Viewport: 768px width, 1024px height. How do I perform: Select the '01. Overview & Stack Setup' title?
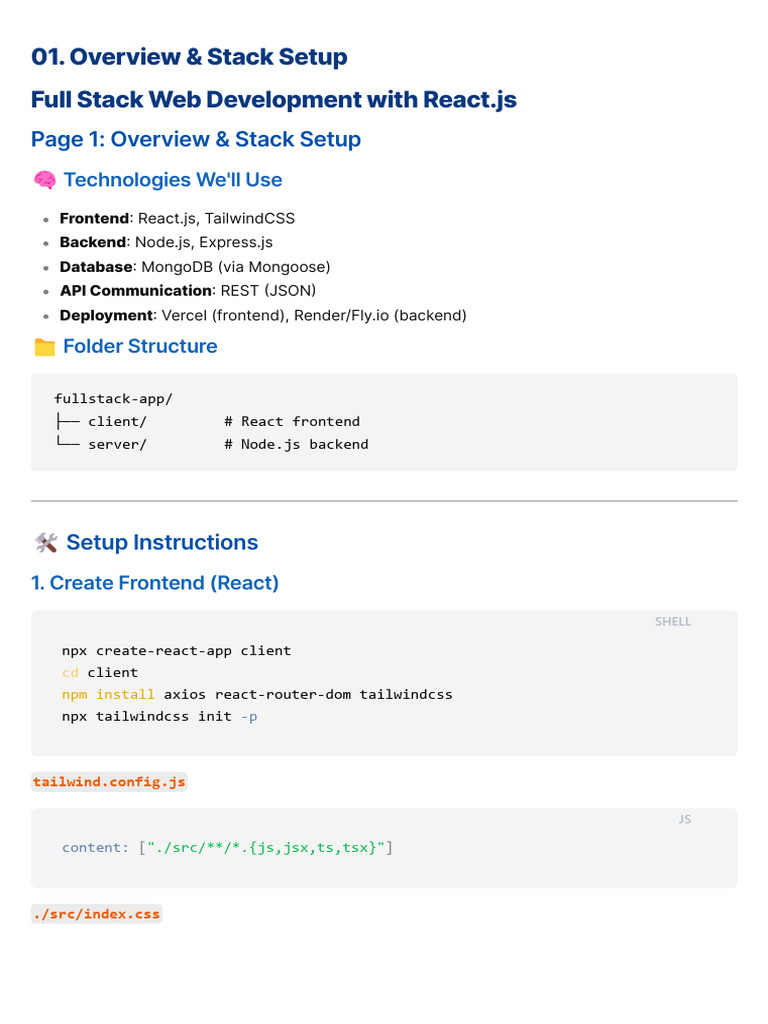(x=189, y=57)
